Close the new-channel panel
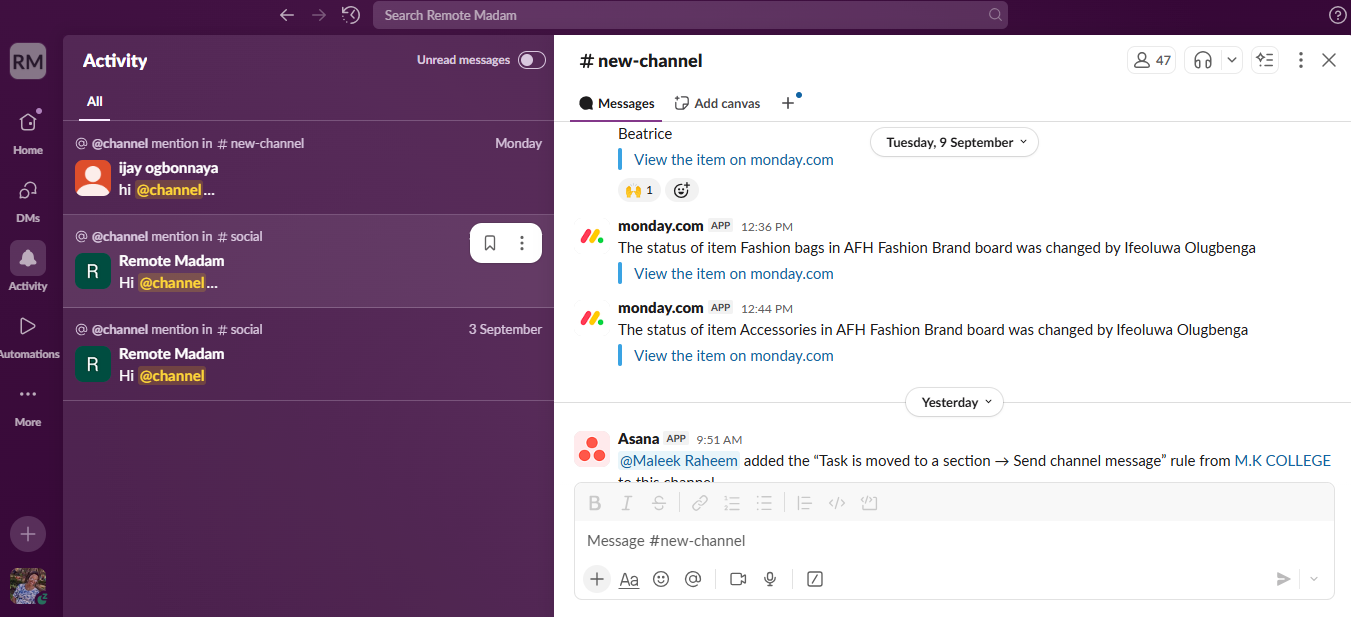 (x=1329, y=60)
